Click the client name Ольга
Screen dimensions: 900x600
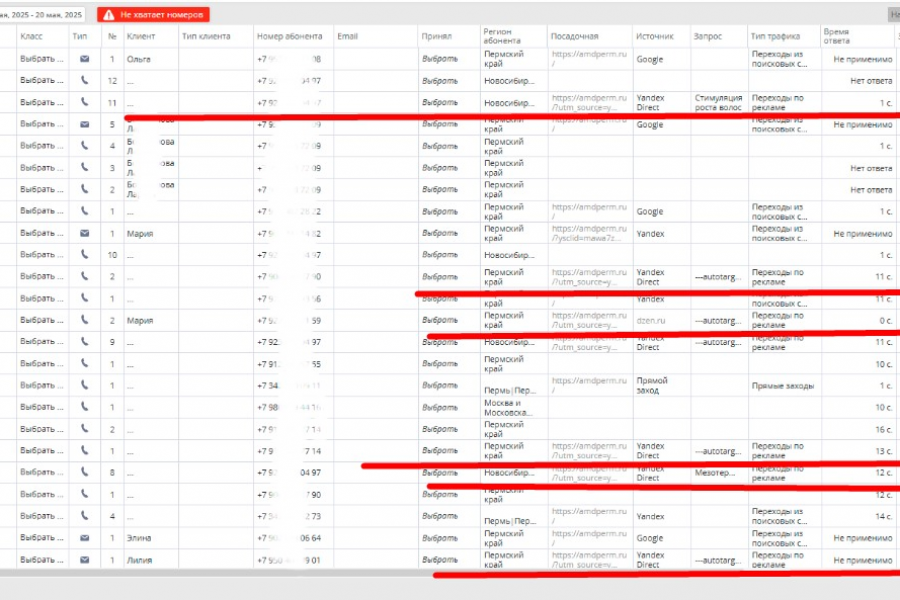tap(138, 59)
